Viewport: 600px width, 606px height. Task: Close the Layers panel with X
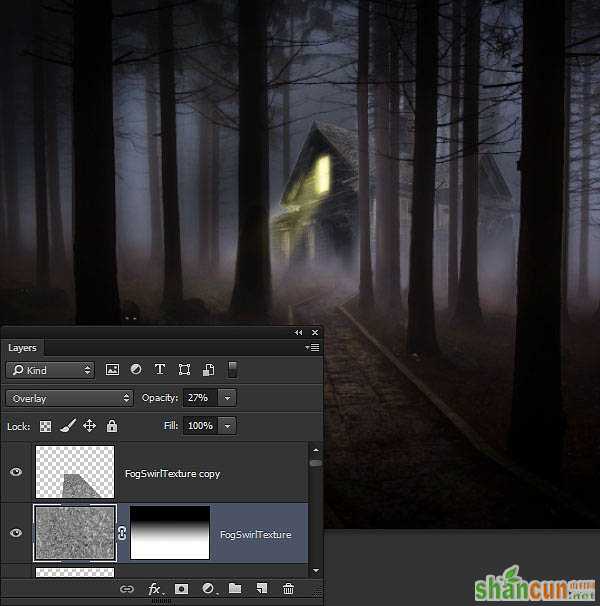315,332
